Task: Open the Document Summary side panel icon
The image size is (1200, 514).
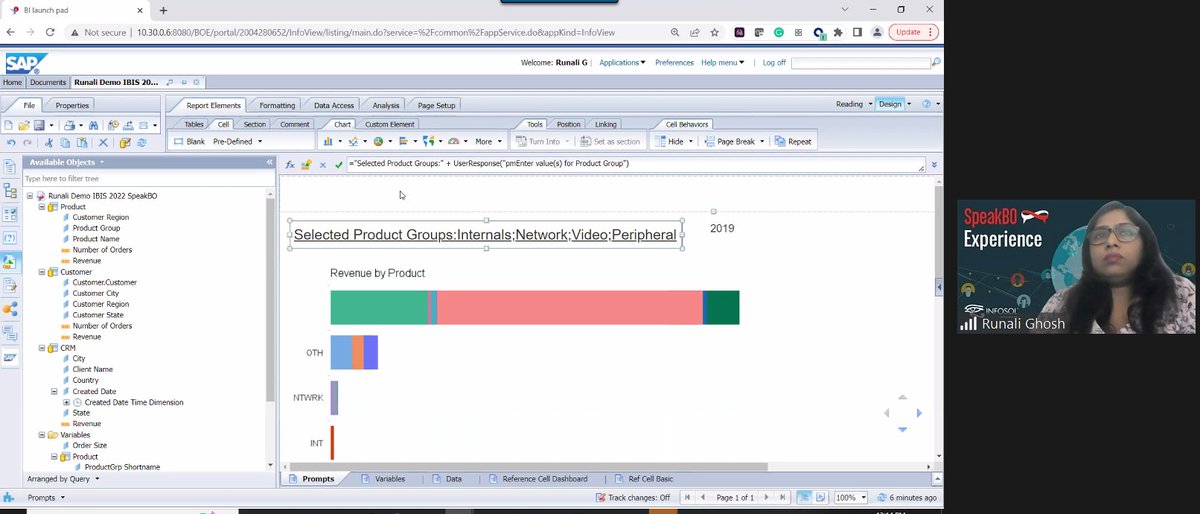Action: coord(10,166)
